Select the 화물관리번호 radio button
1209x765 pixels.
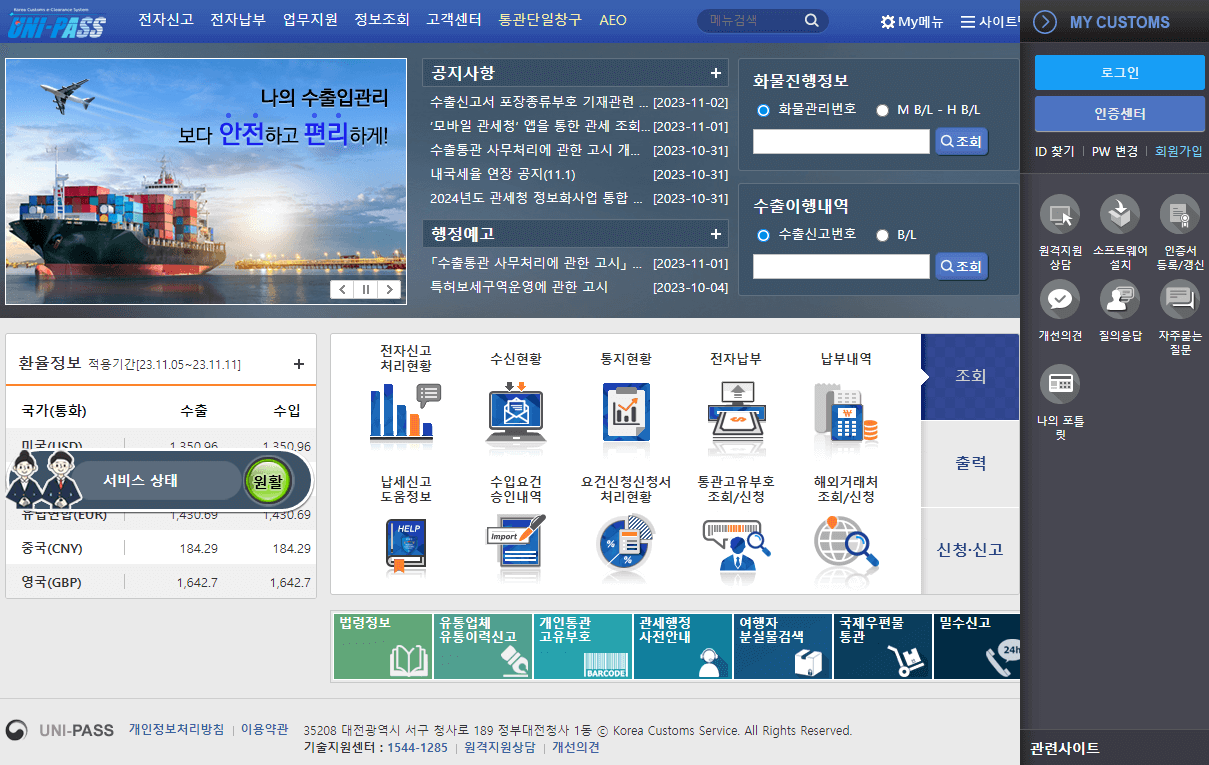[x=762, y=111]
